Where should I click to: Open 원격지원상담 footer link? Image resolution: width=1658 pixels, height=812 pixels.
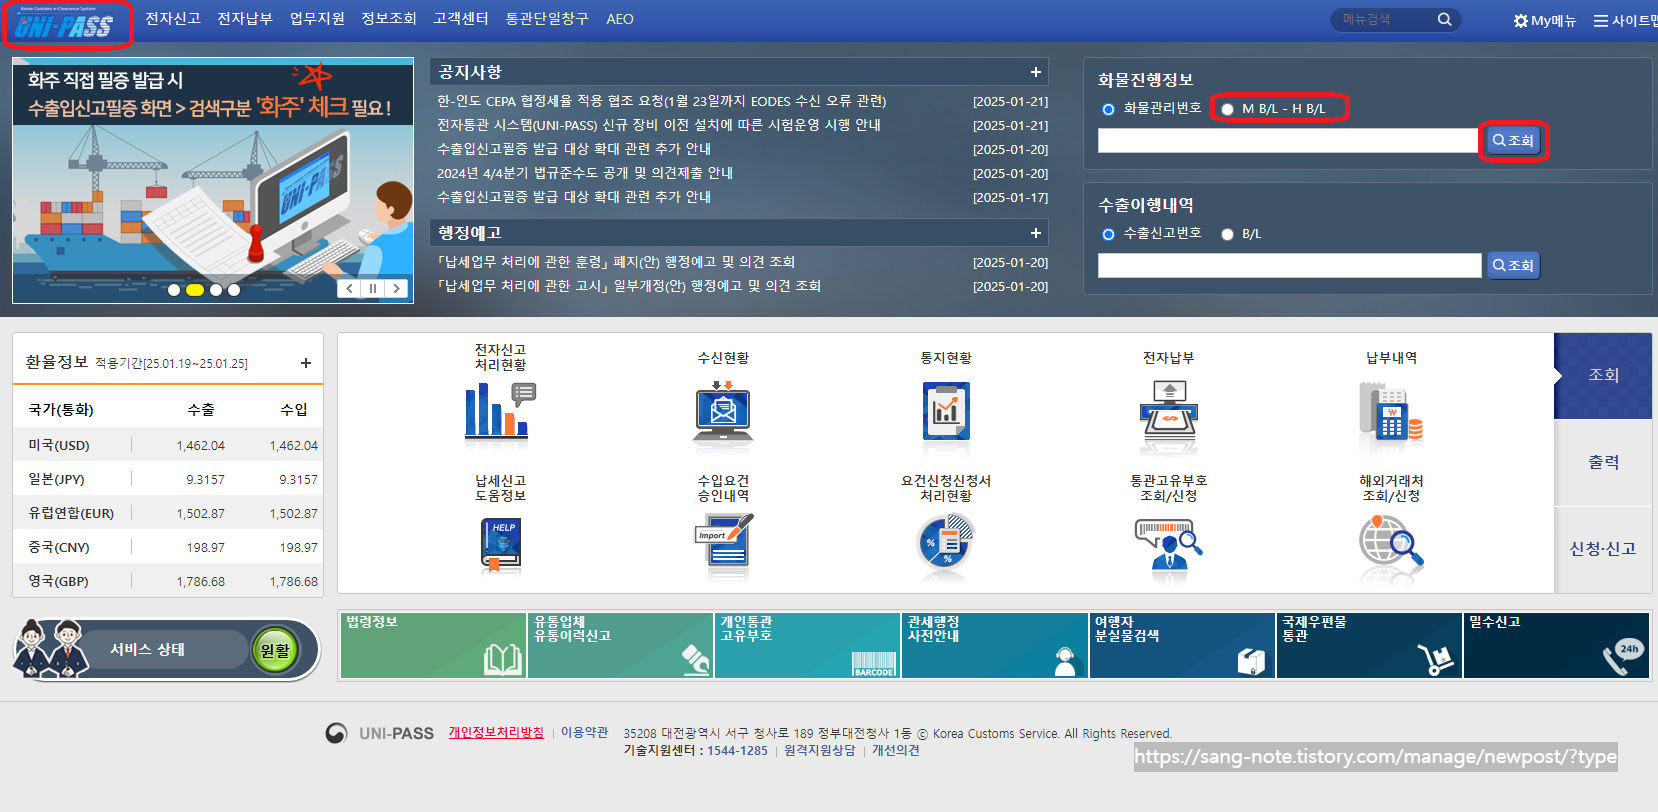point(820,750)
